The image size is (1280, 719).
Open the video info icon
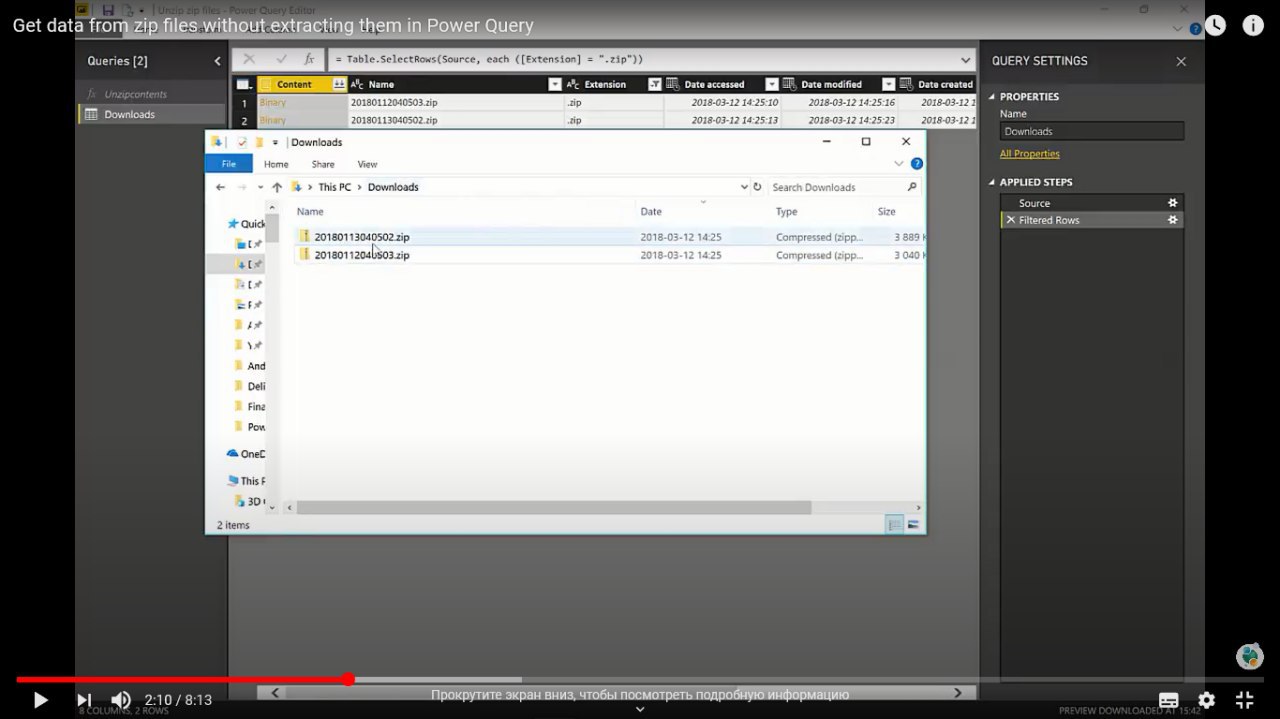tap(1253, 25)
